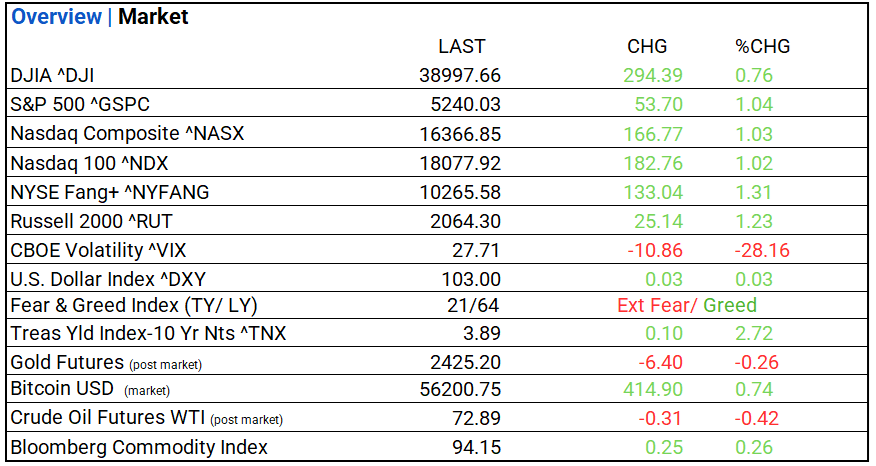Select NYSE Fang+ ^NYFANG row label
This screenshot has width=876, height=466.
coord(109,191)
